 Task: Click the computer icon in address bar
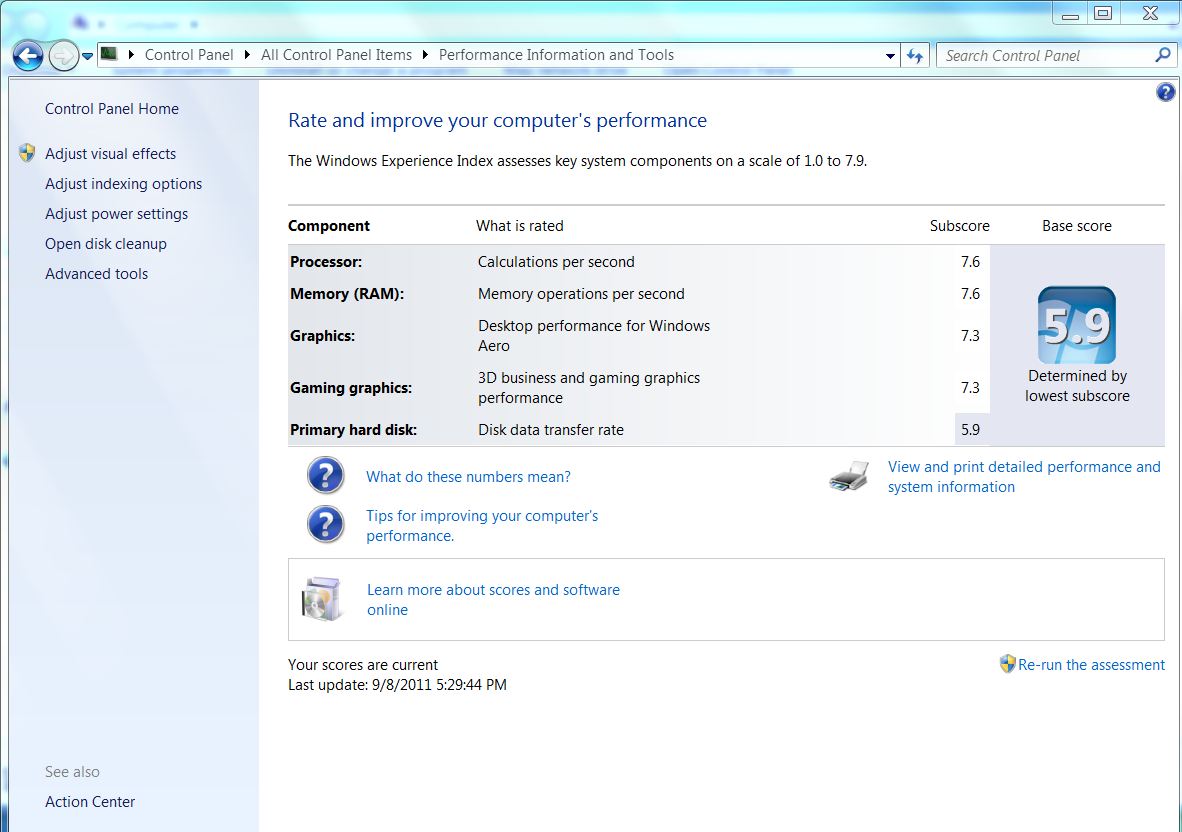pos(109,54)
